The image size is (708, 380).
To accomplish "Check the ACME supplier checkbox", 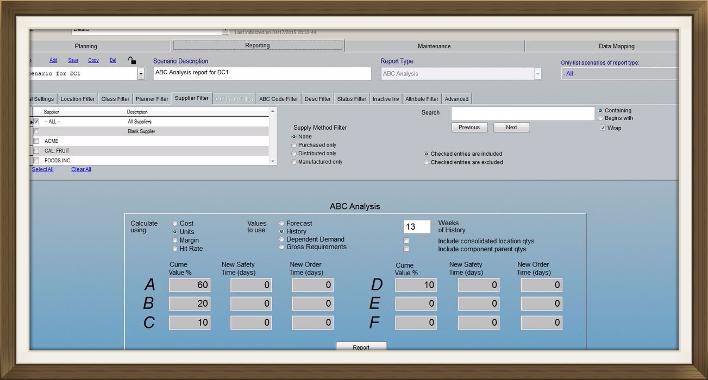I will click(37, 141).
